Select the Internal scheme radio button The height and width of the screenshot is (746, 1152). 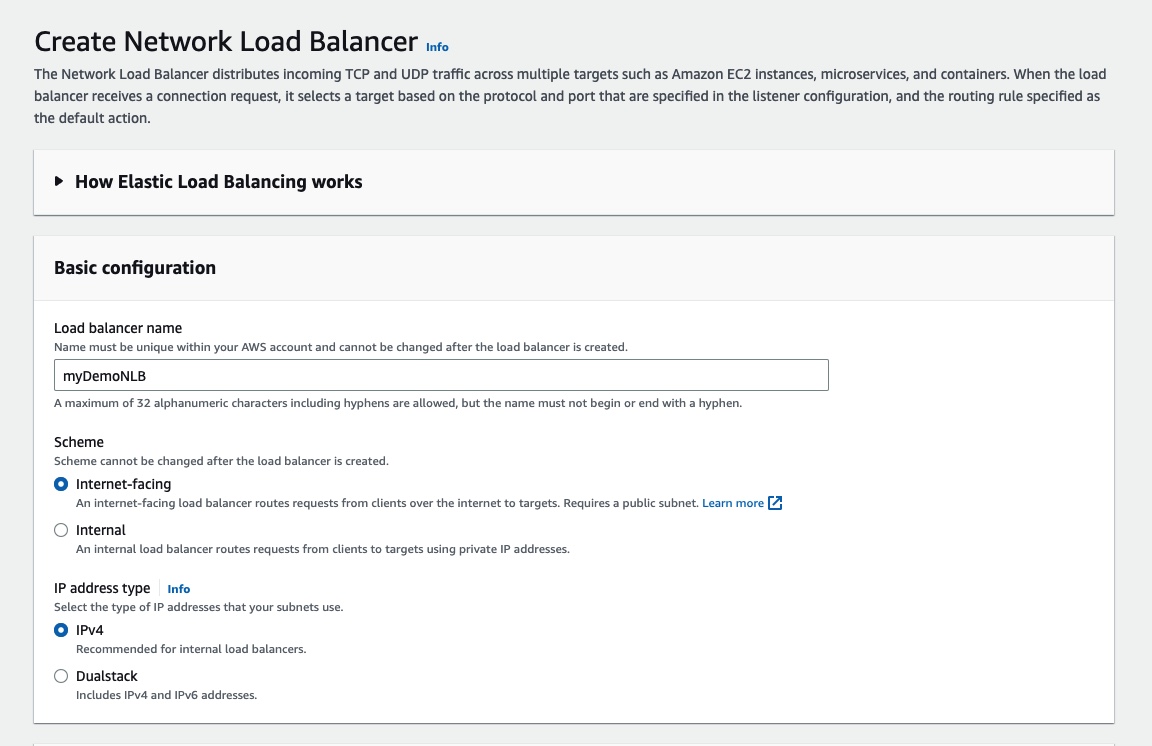coord(61,530)
